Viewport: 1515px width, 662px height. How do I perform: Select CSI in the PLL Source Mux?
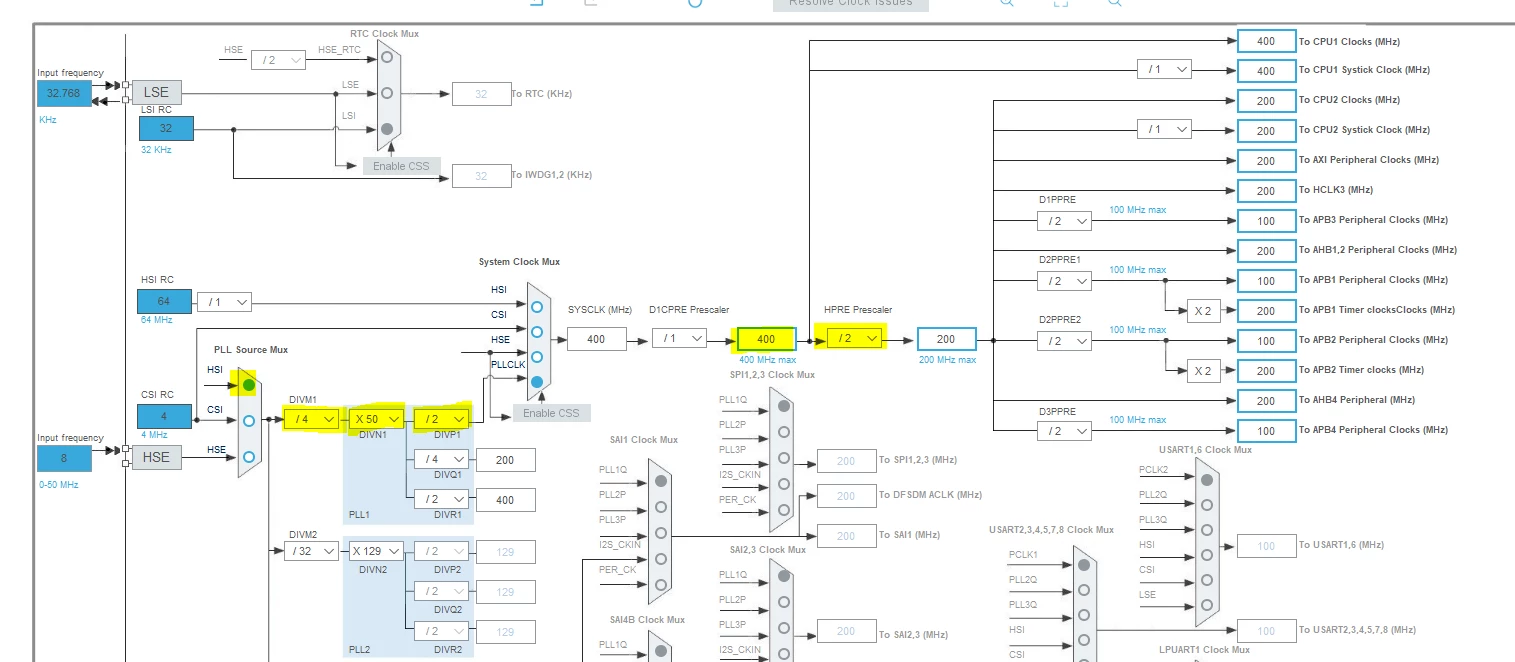click(x=248, y=420)
